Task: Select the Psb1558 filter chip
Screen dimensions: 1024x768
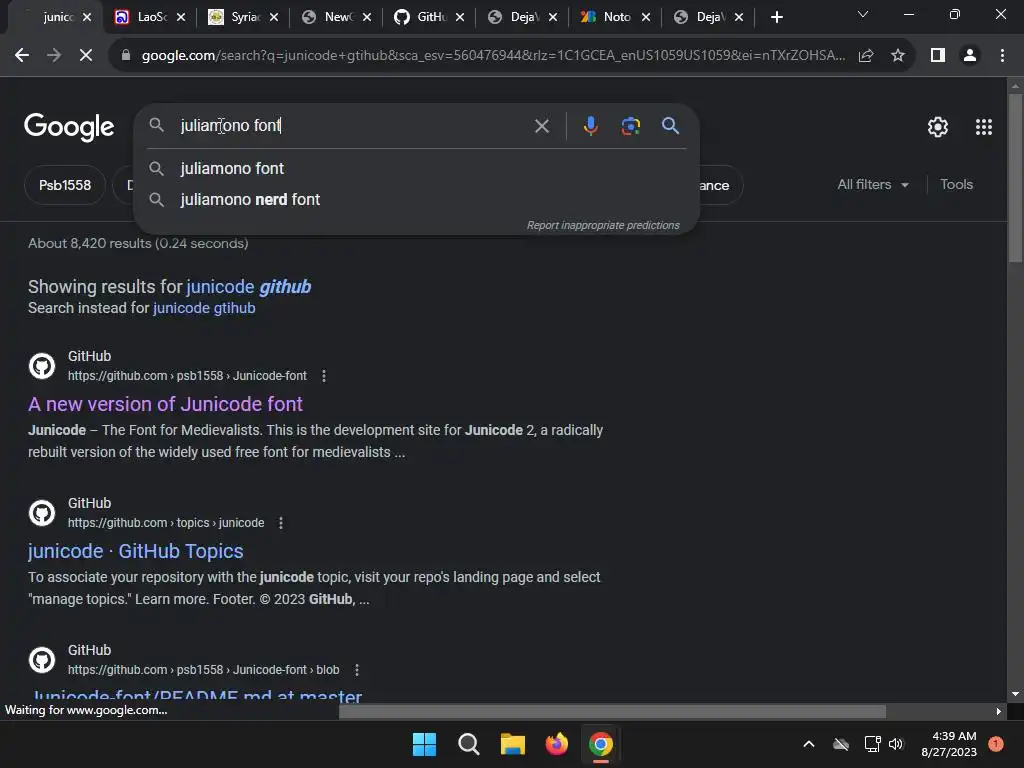Action: point(65,185)
